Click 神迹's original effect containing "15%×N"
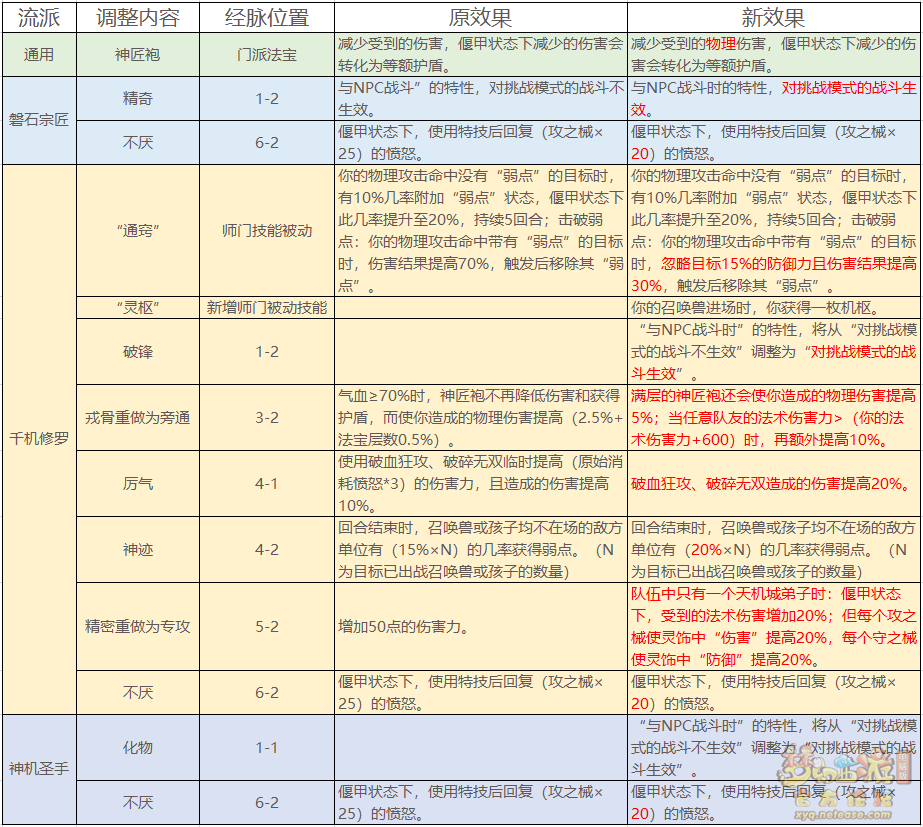Image resolution: width=923 pixels, height=827 pixels. pyautogui.click(x=480, y=549)
